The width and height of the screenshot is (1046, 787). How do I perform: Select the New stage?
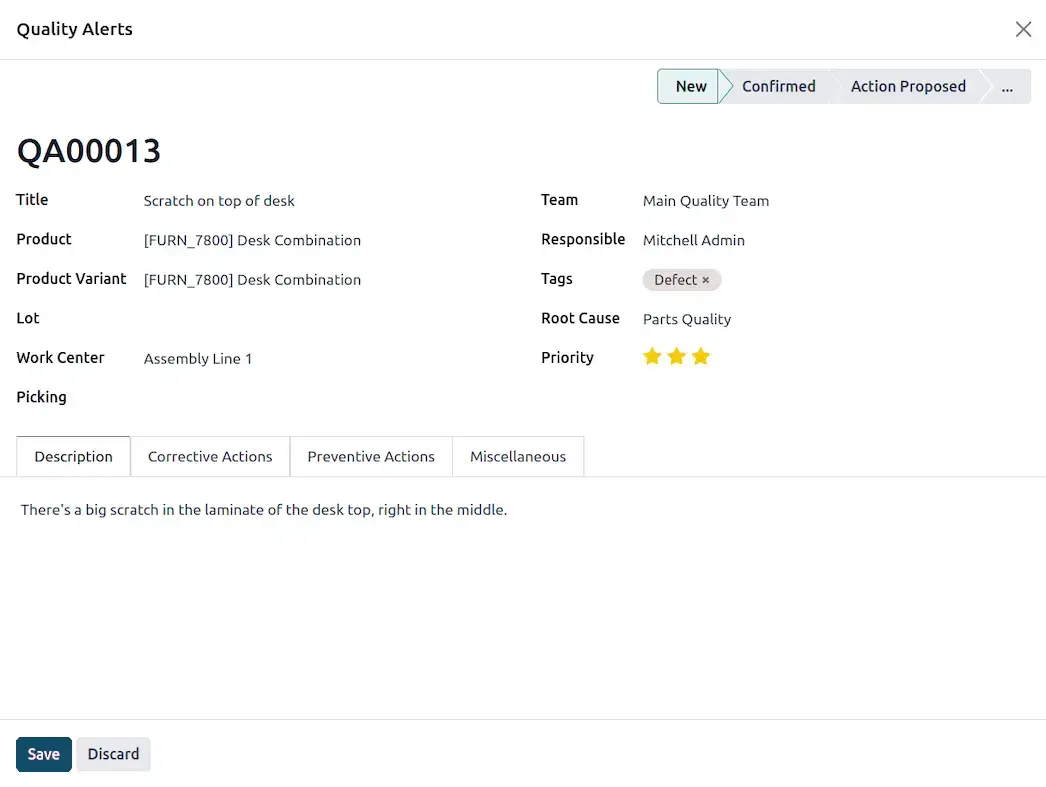point(689,87)
